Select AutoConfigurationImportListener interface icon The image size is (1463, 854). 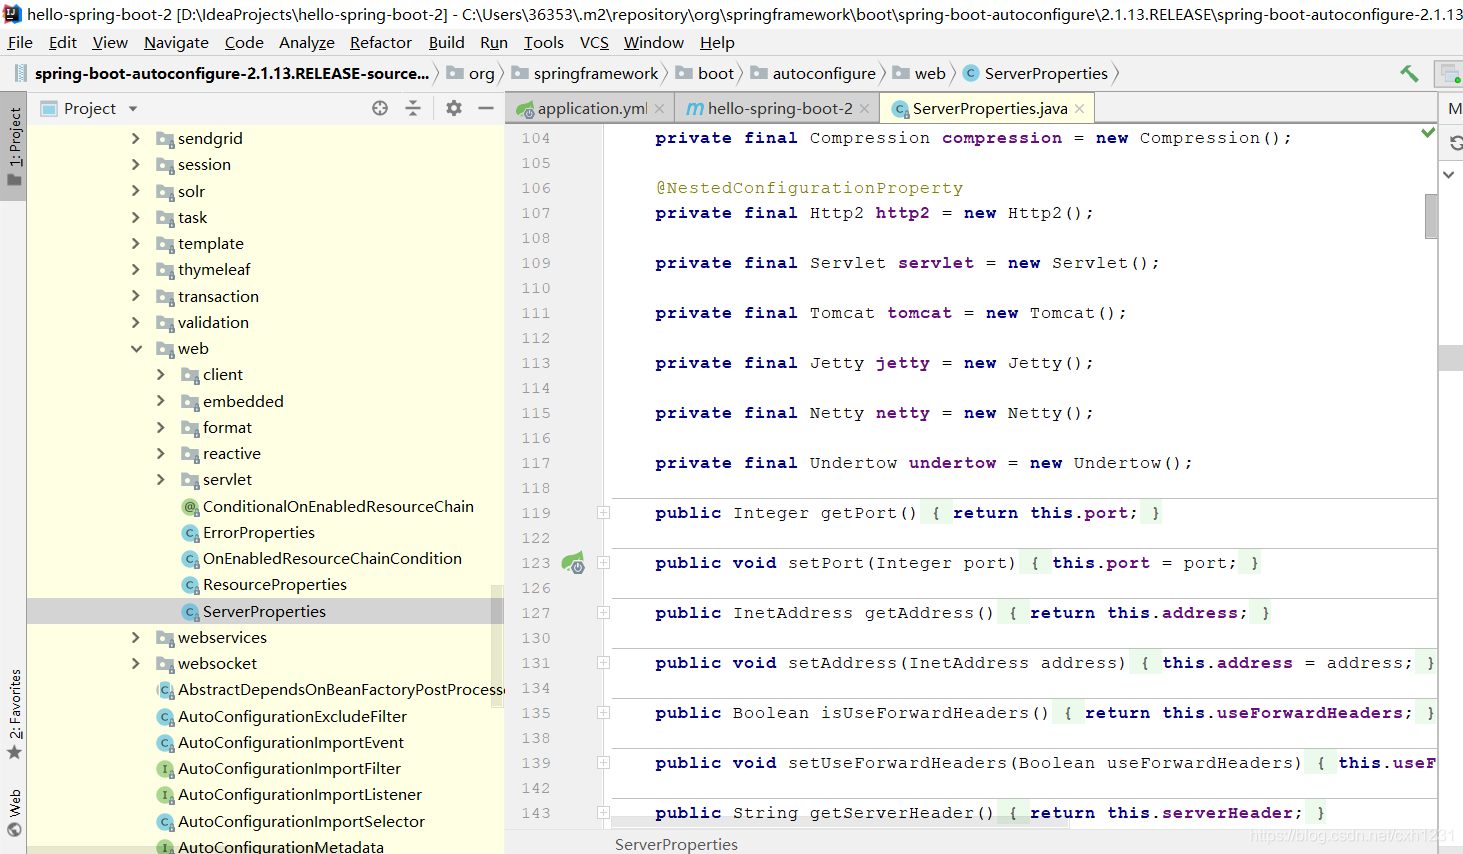pos(166,795)
